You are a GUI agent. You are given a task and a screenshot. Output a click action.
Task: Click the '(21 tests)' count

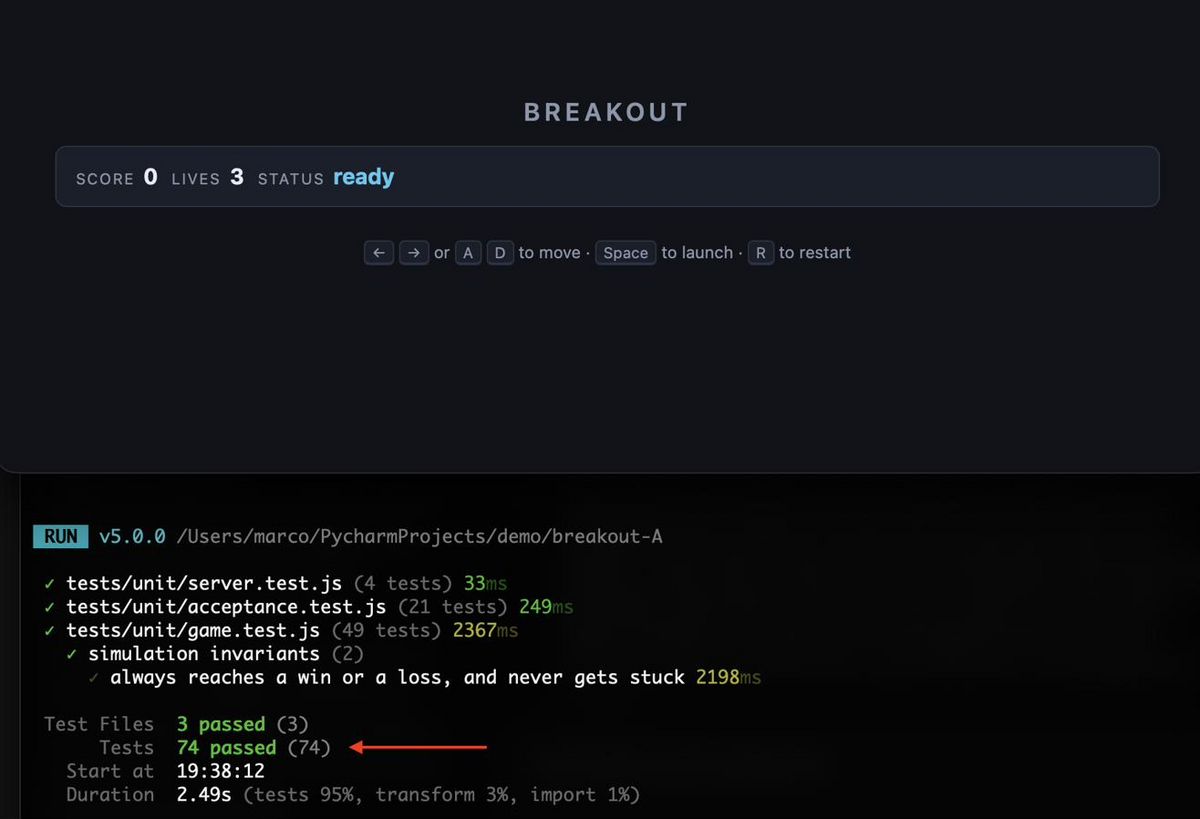(x=453, y=607)
